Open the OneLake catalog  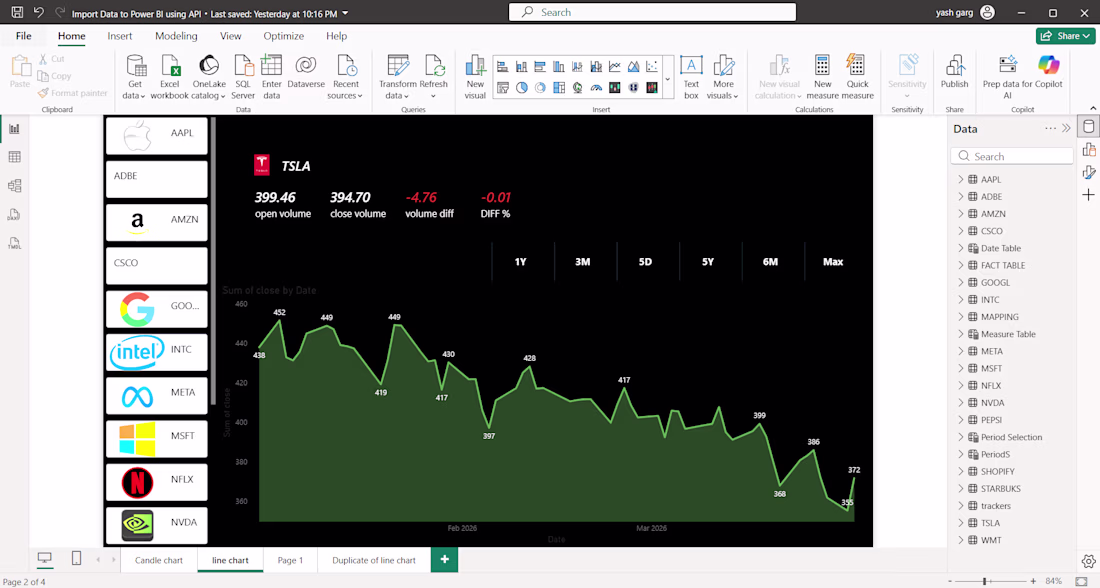click(x=208, y=77)
